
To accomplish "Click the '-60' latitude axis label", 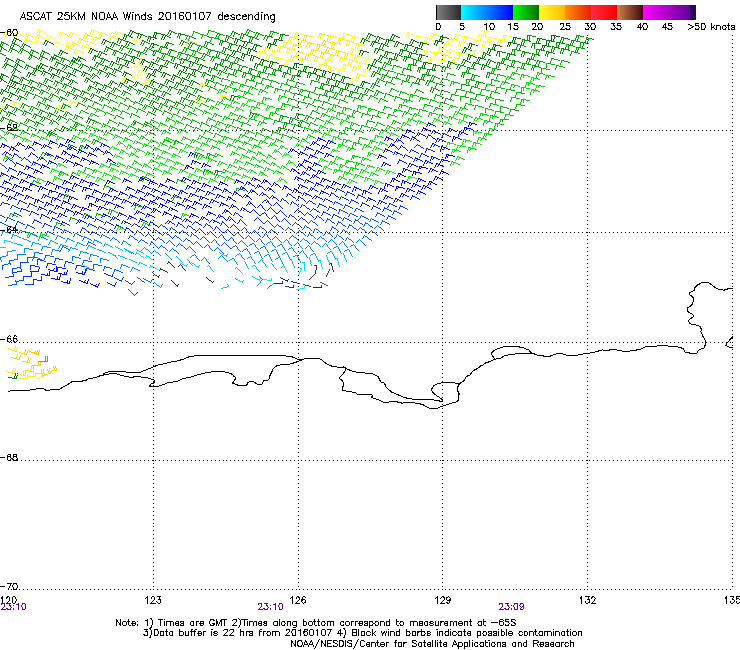I will [x=9, y=33].
